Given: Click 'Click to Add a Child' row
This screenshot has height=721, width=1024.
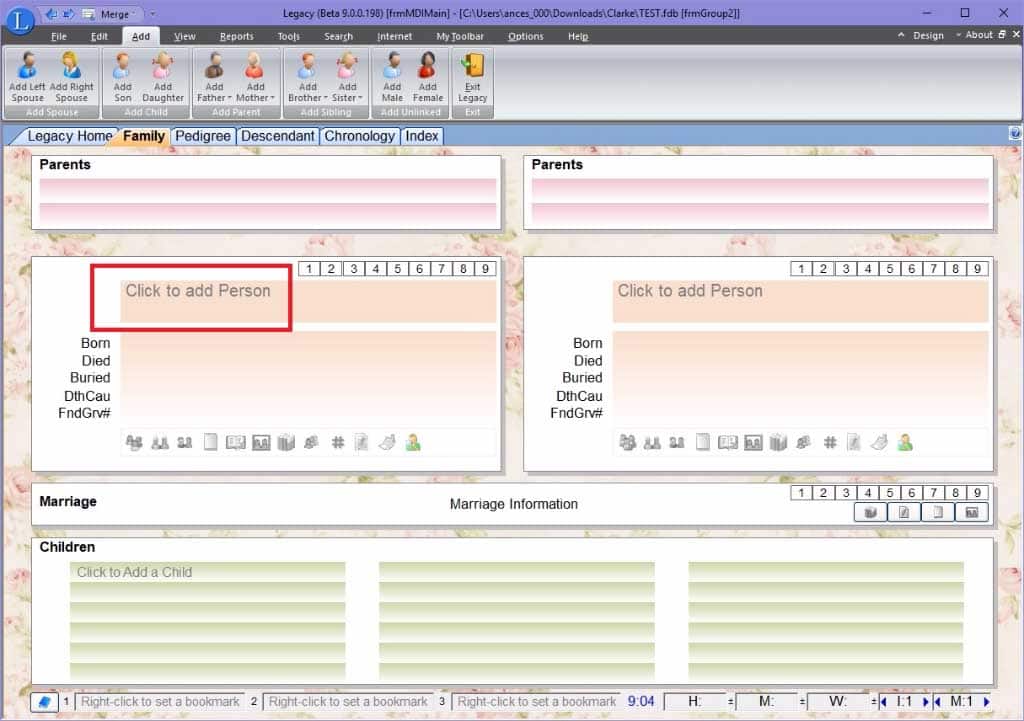Looking at the screenshot, I should (208, 572).
